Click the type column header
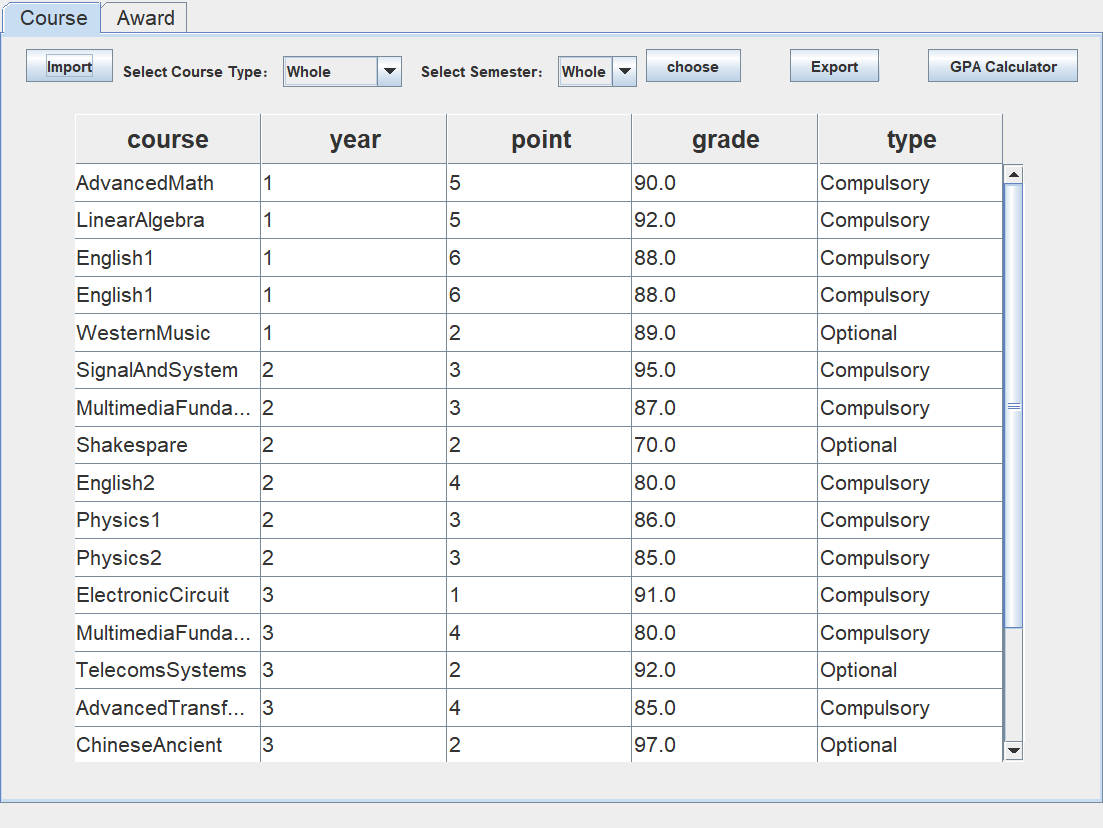 (910, 140)
